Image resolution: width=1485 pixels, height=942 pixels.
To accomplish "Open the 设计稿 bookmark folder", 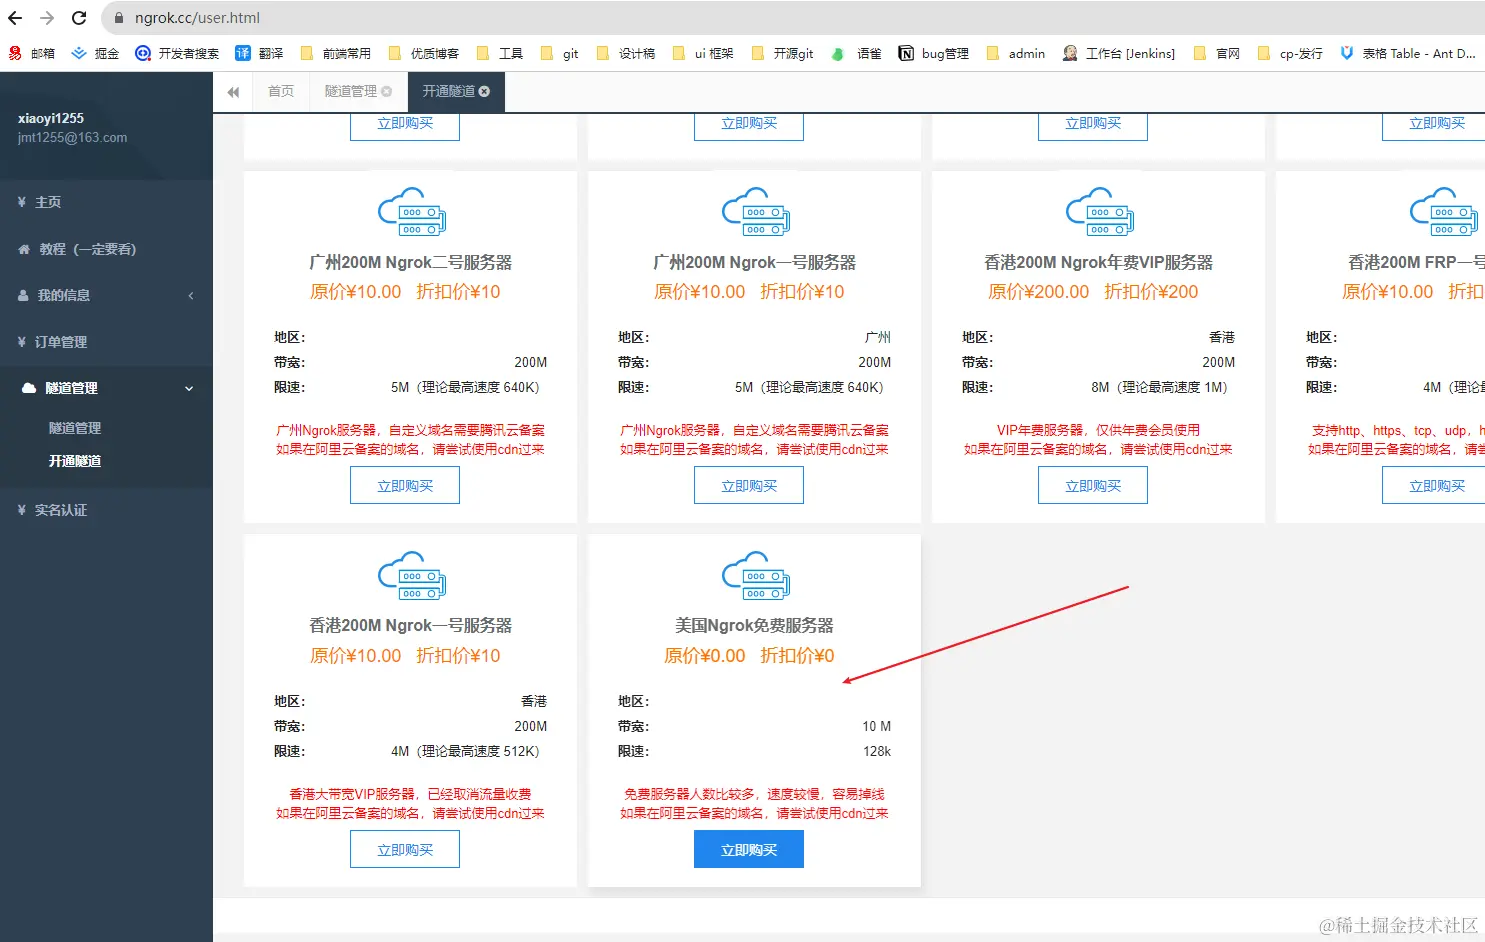I will tap(625, 53).
